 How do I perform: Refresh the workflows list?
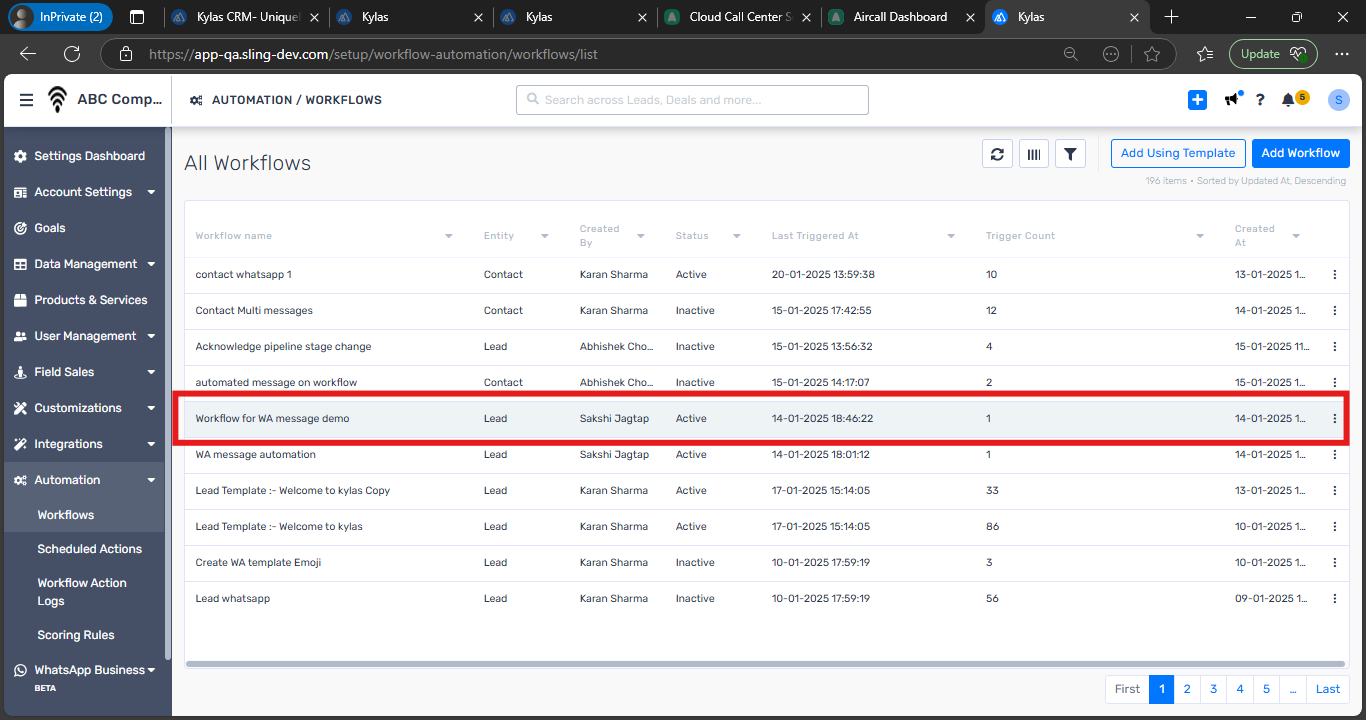[997, 153]
